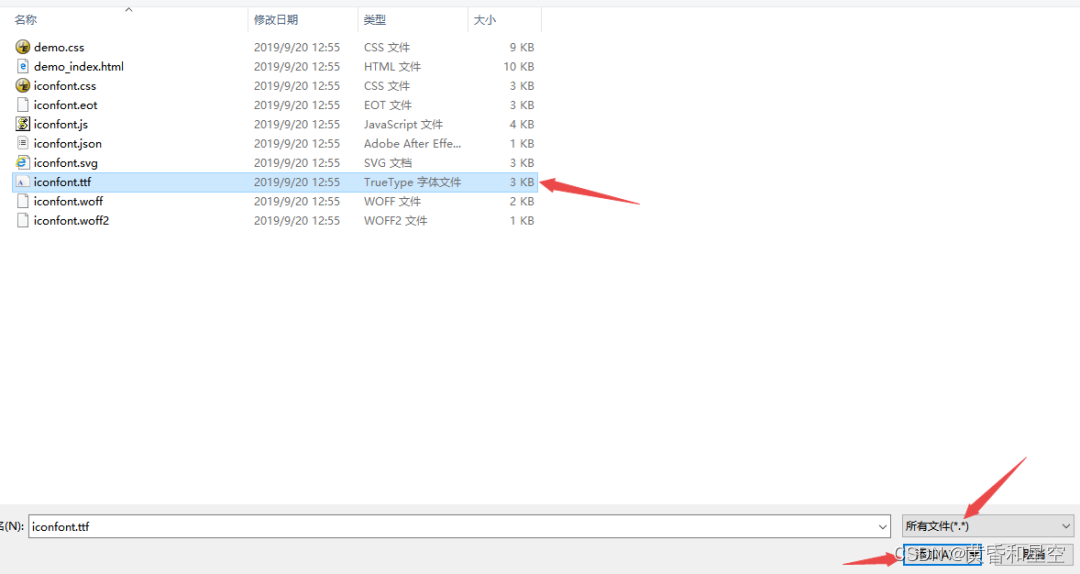Image resolution: width=1080 pixels, height=574 pixels.
Task: Click the 添加 button
Action: tap(942, 554)
